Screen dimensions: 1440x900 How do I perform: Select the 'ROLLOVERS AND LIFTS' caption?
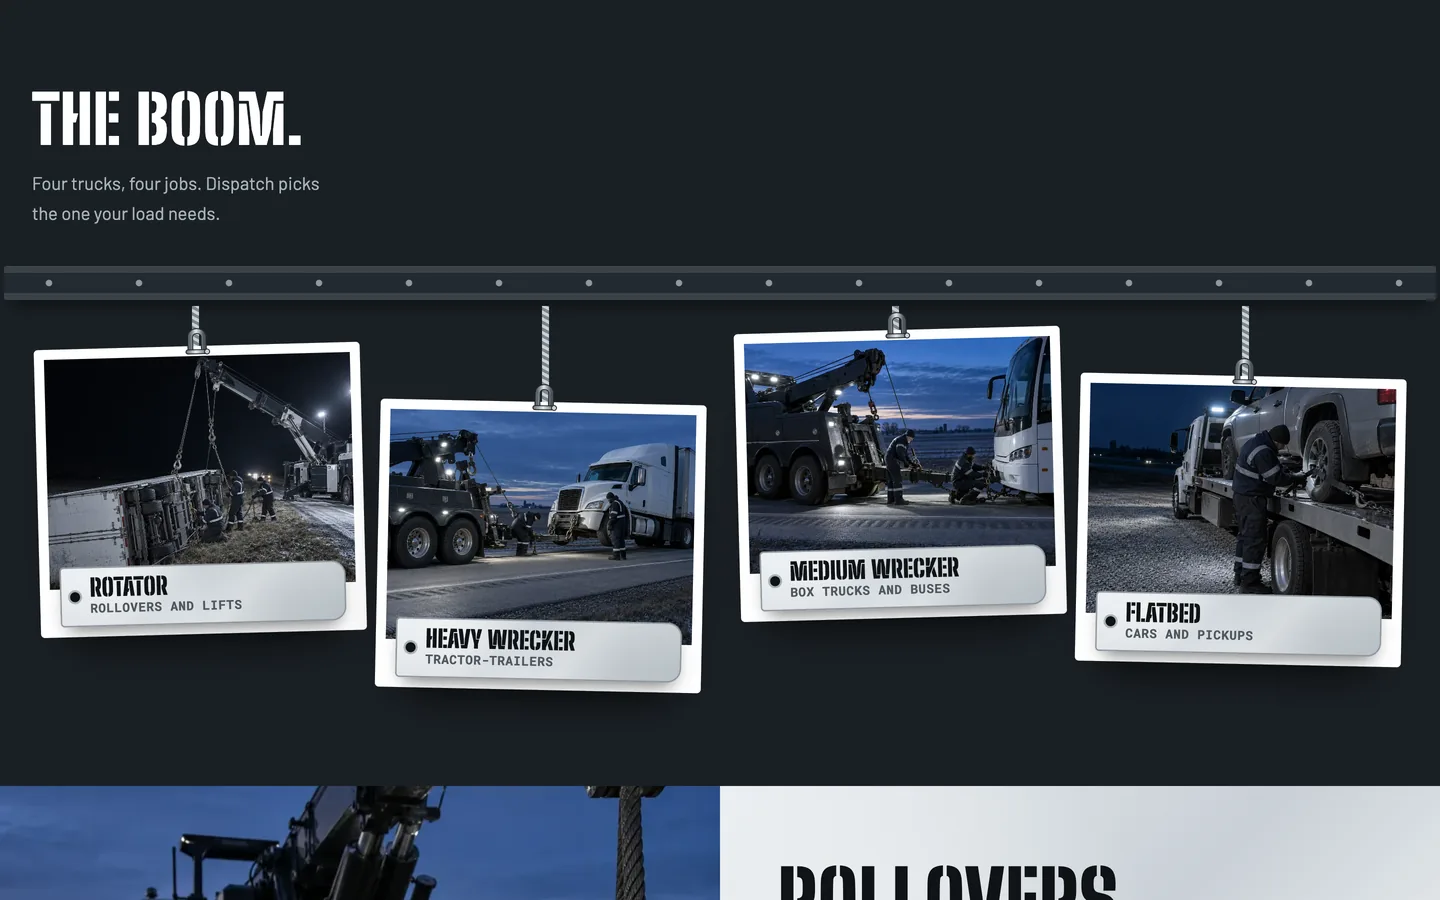click(x=166, y=606)
